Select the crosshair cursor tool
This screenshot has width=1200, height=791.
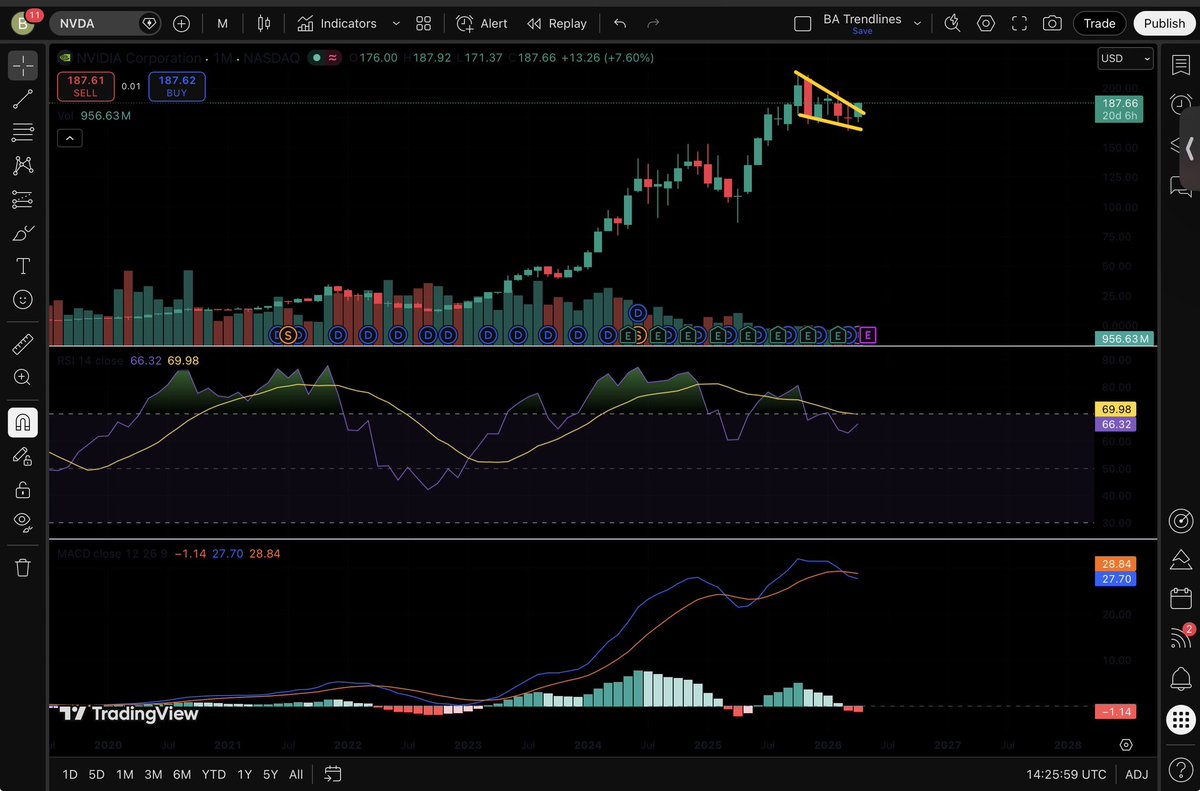(23, 65)
